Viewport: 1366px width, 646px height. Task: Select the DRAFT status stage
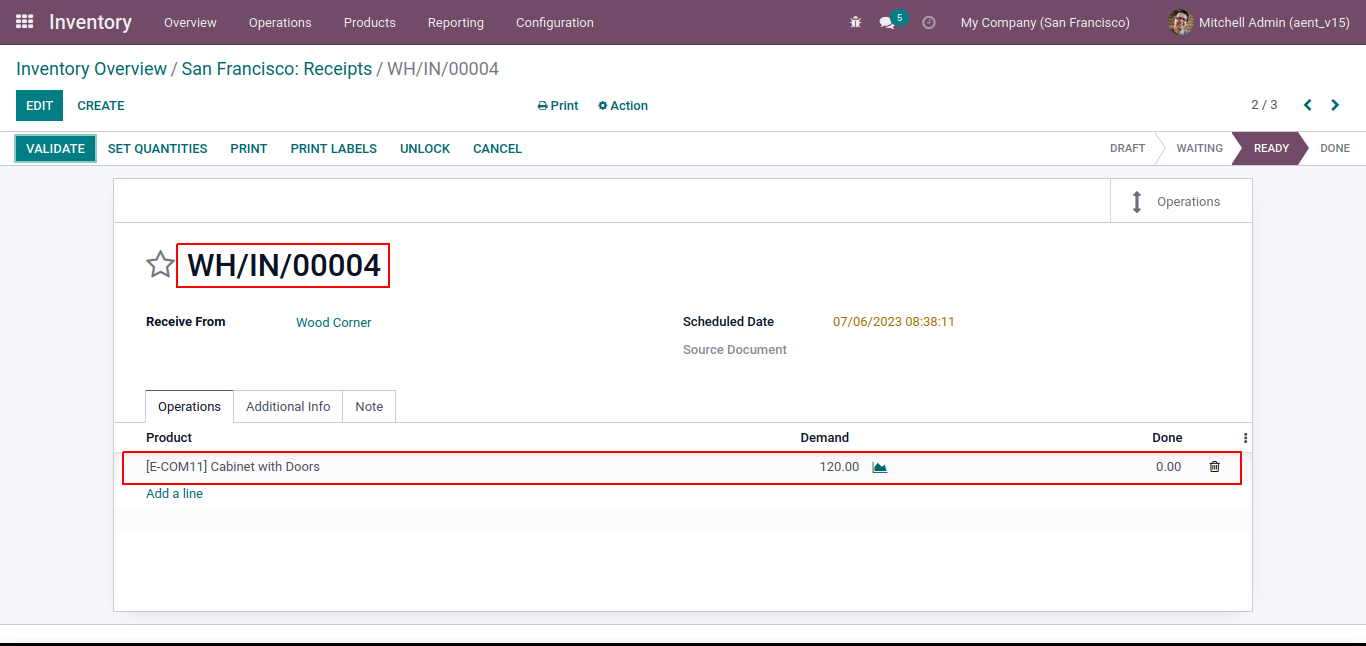click(1127, 148)
